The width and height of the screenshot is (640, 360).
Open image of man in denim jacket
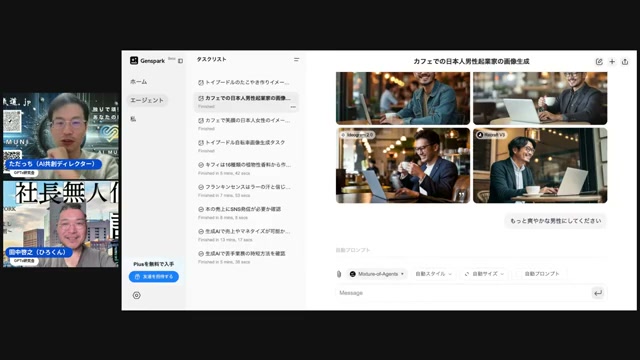tap(403, 98)
